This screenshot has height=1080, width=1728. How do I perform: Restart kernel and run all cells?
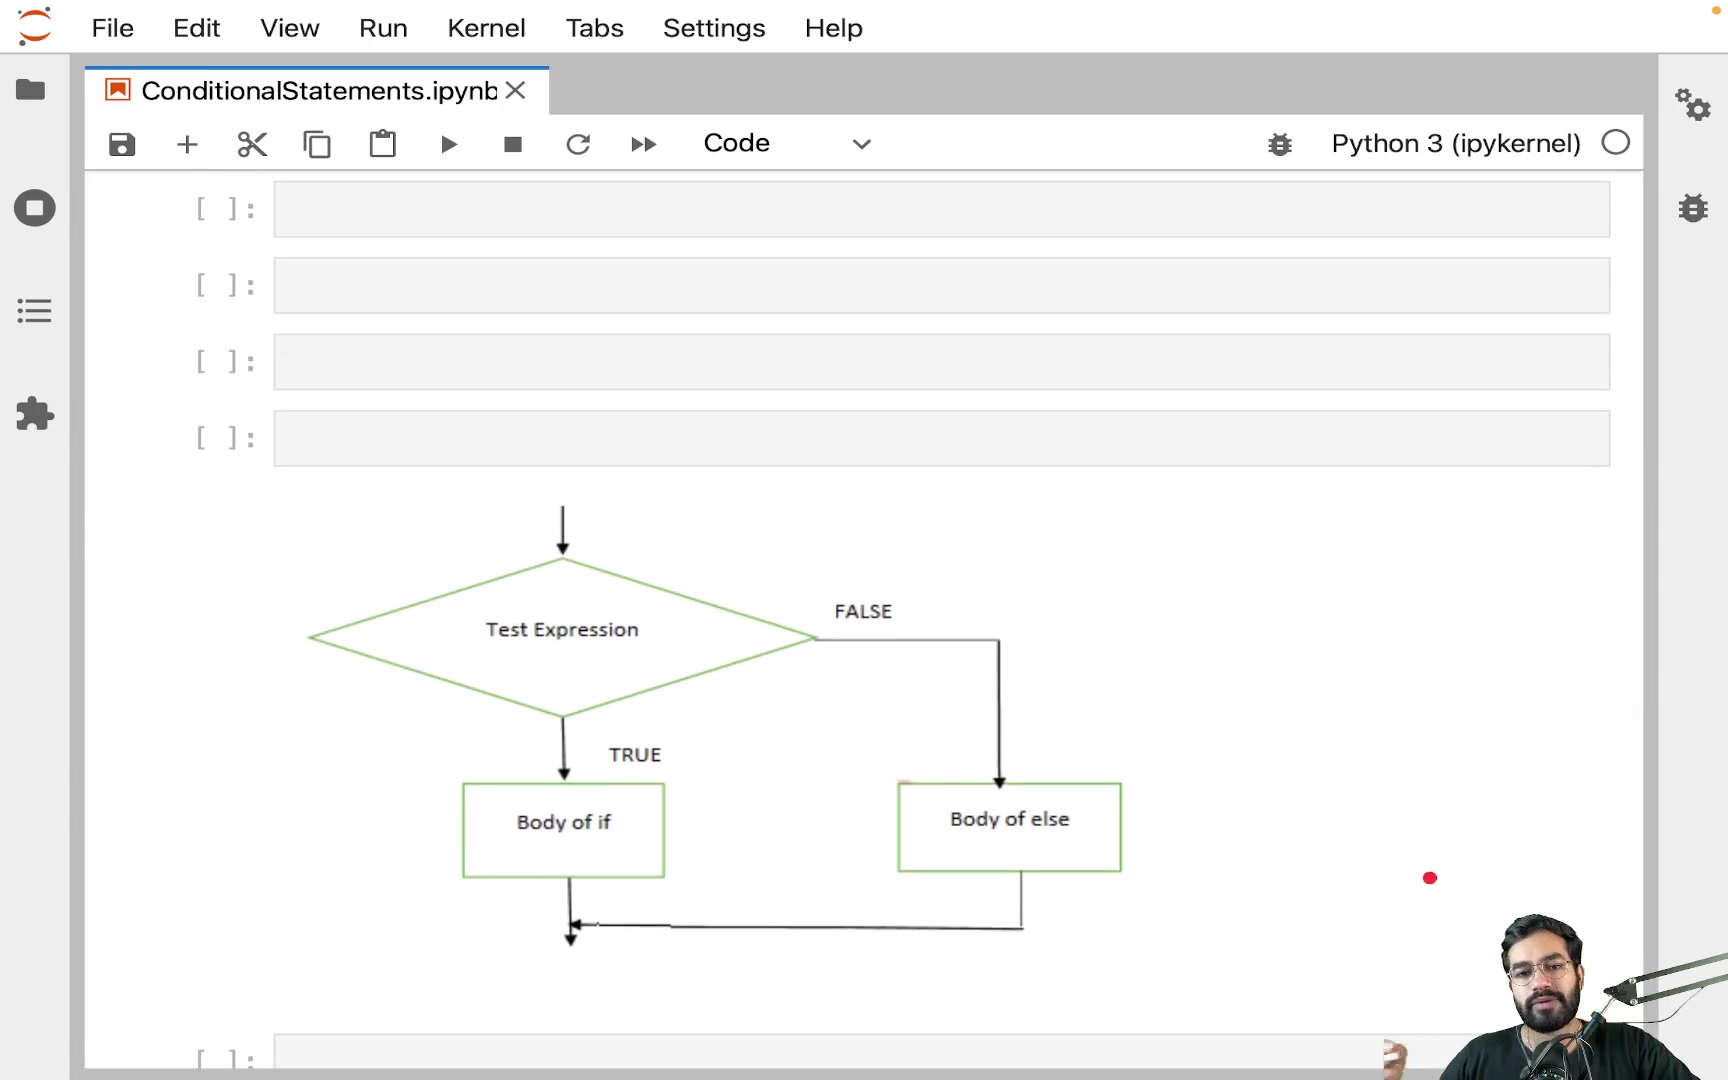pyautogui.click(x=643, y=144)
